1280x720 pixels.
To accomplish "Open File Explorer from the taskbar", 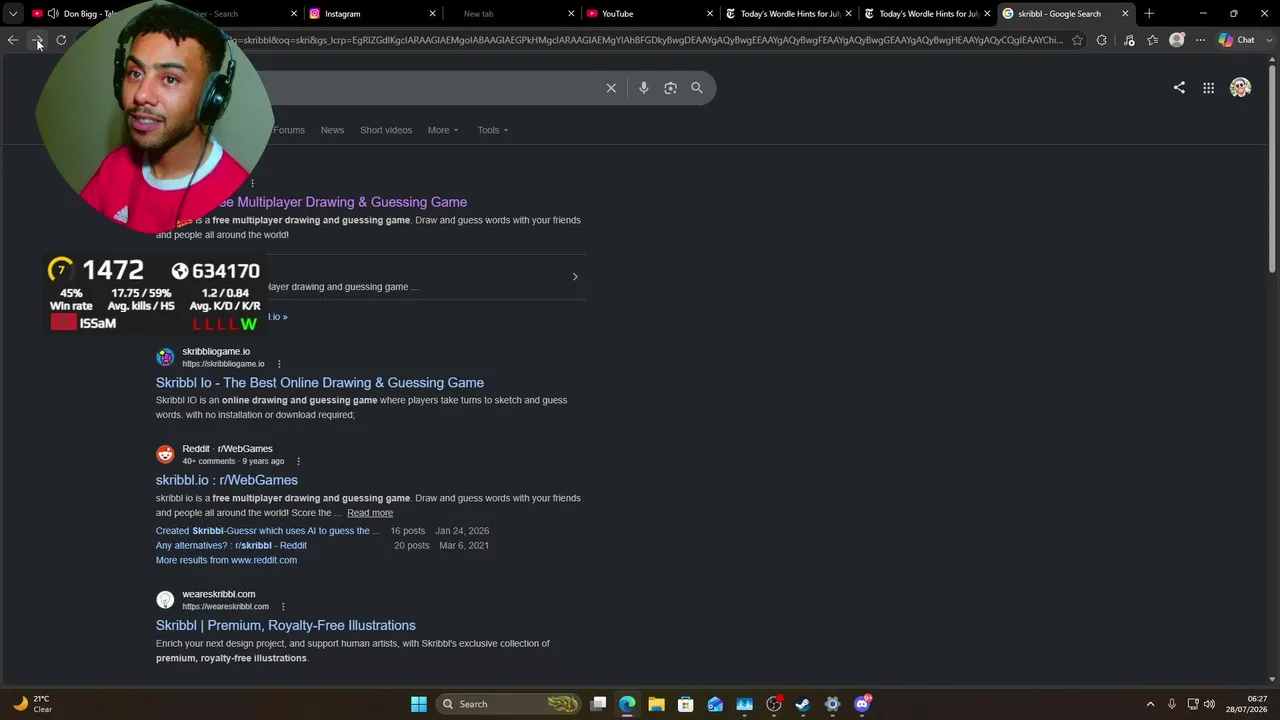I will [656, 704].
